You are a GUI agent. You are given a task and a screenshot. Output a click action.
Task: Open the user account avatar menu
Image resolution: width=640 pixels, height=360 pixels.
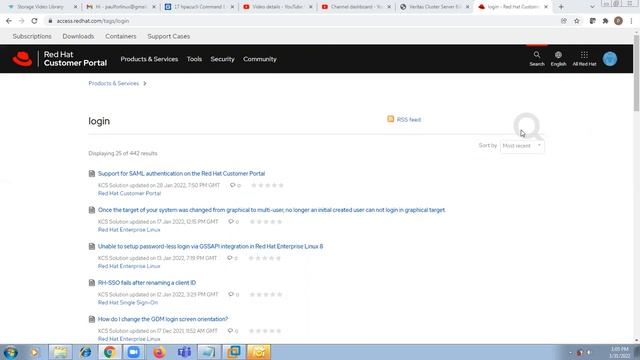point(610,59)
